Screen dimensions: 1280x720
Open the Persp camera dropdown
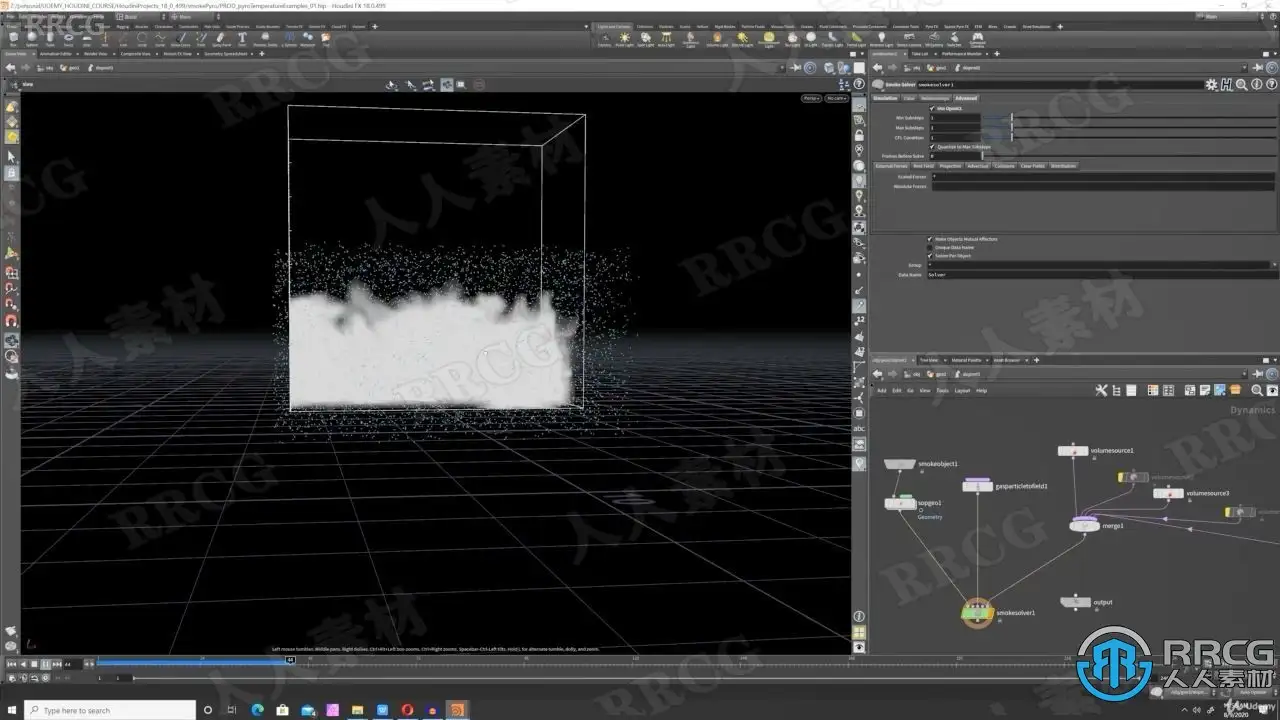[811, 98]
